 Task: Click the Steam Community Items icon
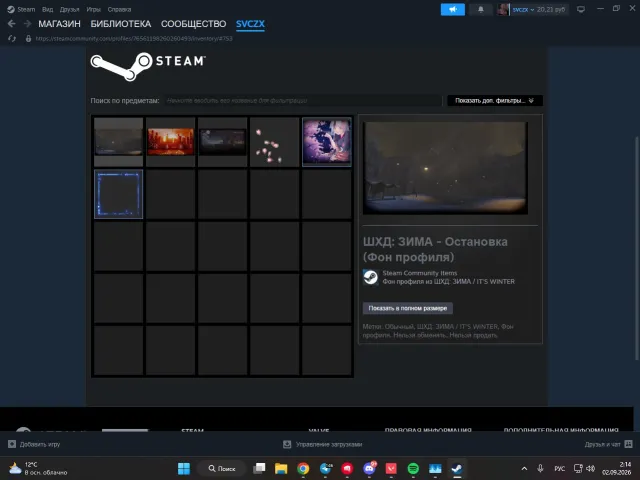click(x=371, y=277)
